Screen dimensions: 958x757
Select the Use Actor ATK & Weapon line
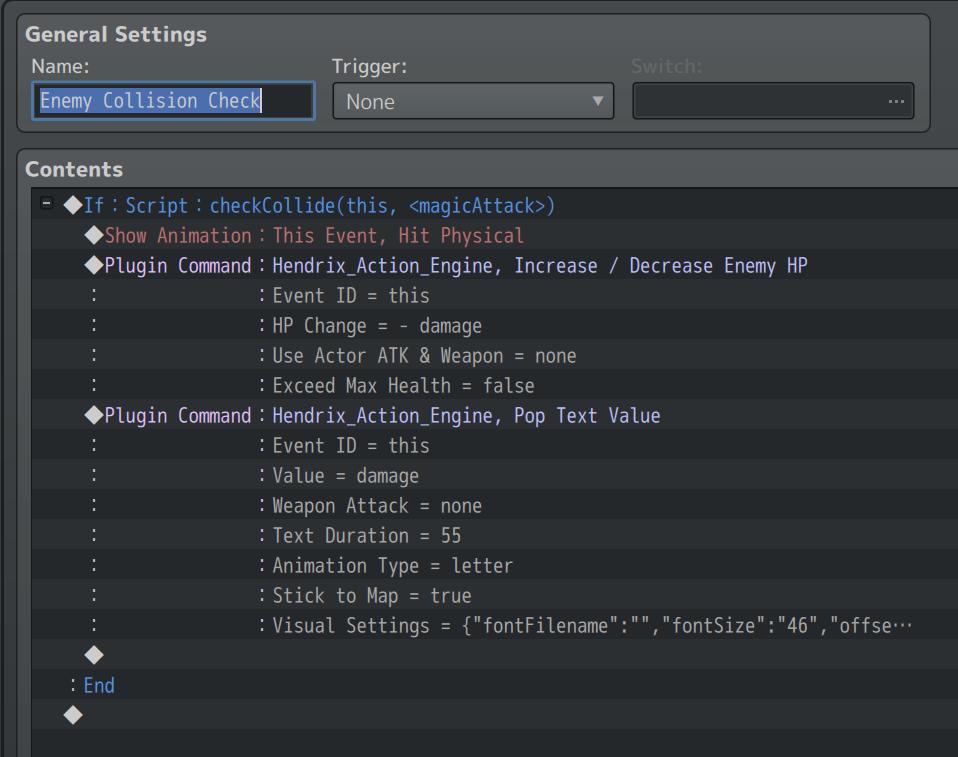(x=495, y=355)
